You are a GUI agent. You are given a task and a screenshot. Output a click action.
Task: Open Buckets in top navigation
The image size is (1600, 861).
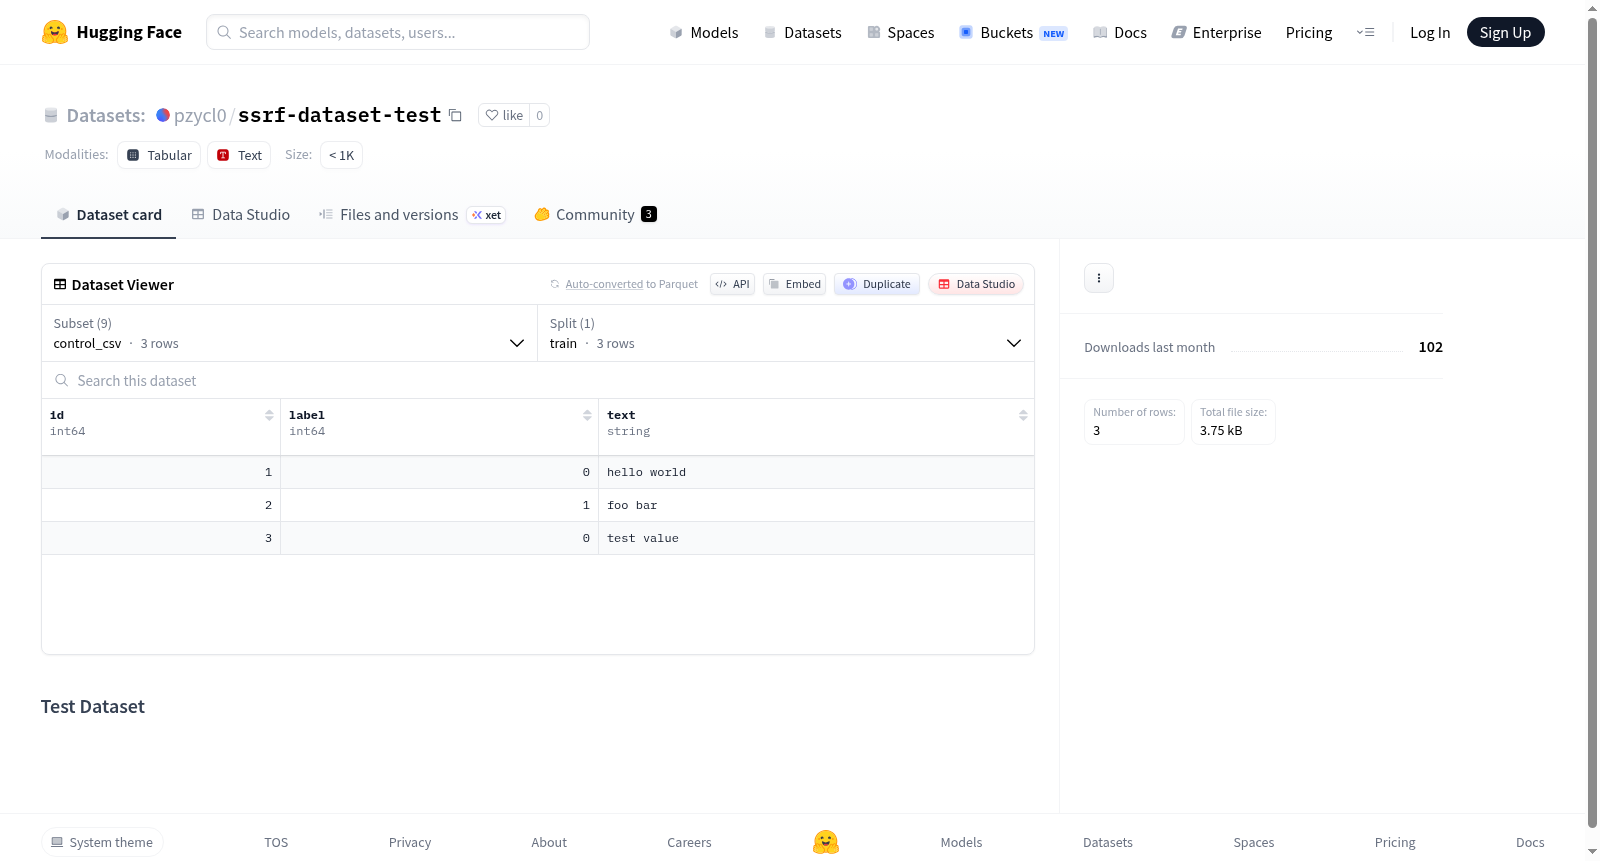1013,32
